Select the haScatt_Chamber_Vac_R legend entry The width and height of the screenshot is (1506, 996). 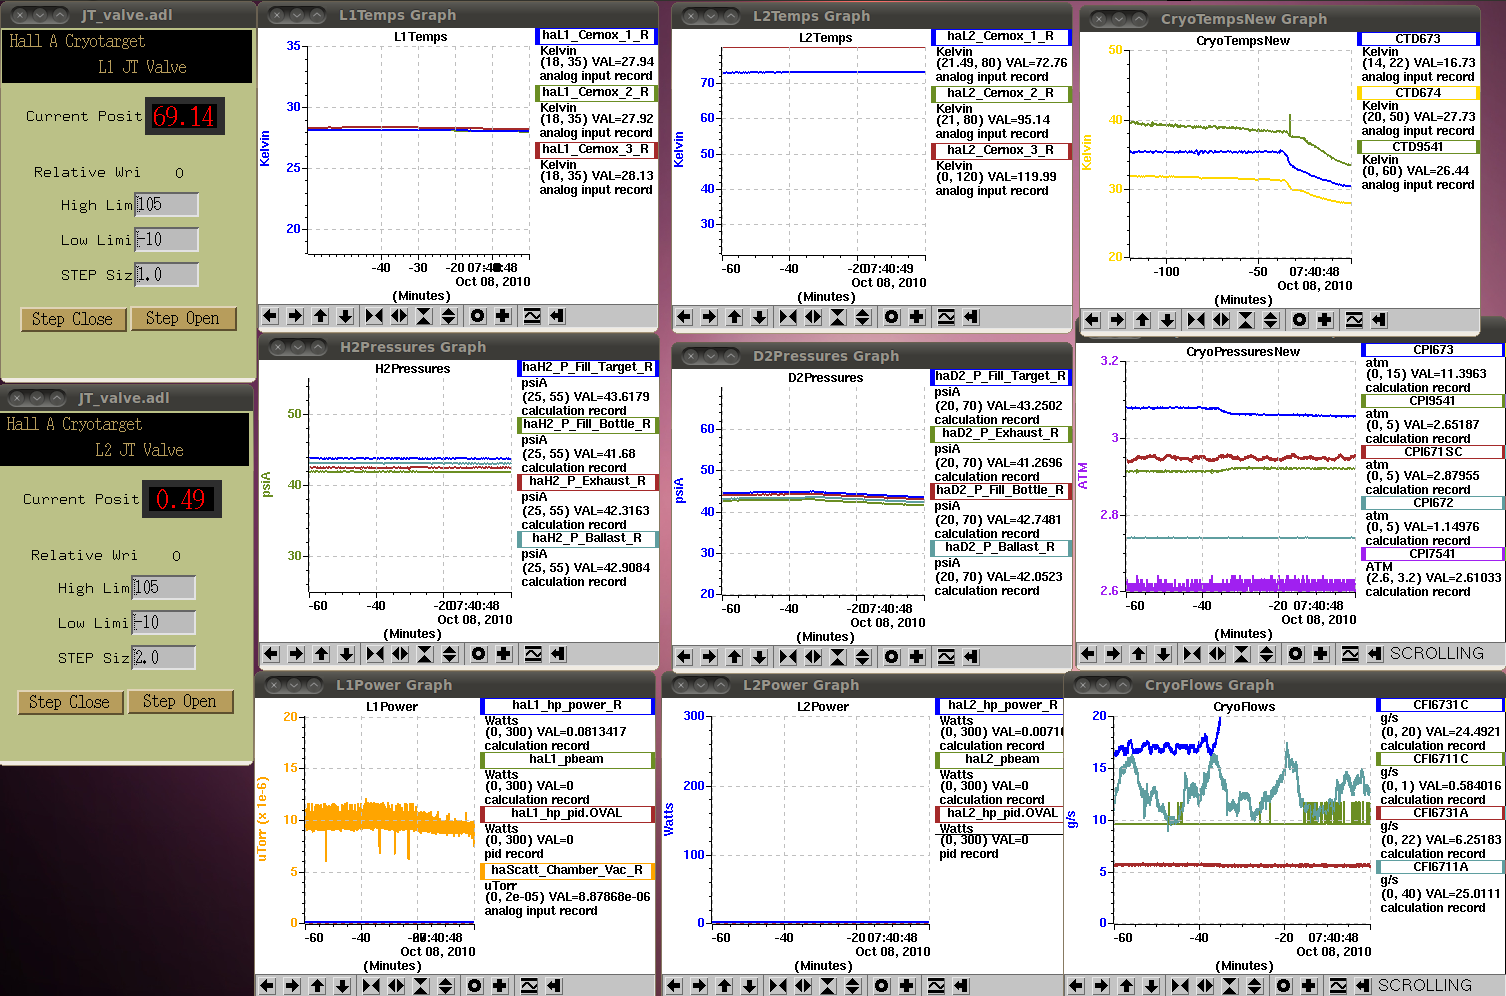[x=567, y=871]
